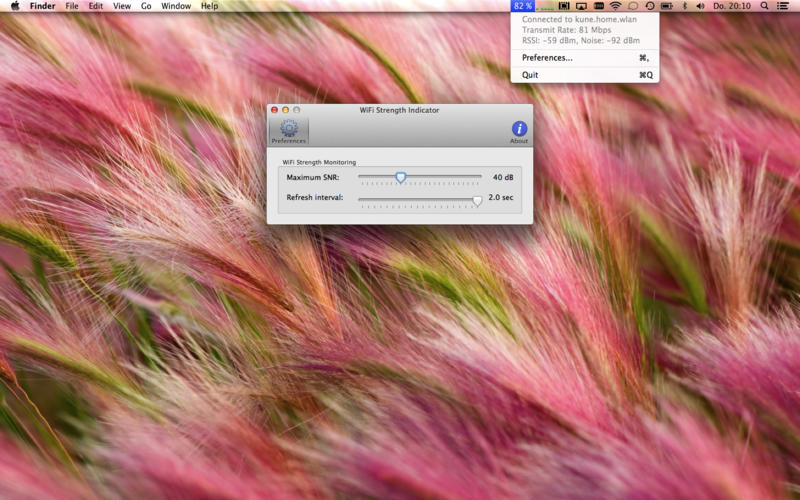Click the 82 % WiFi strength menu bar item

pos(522,6)
